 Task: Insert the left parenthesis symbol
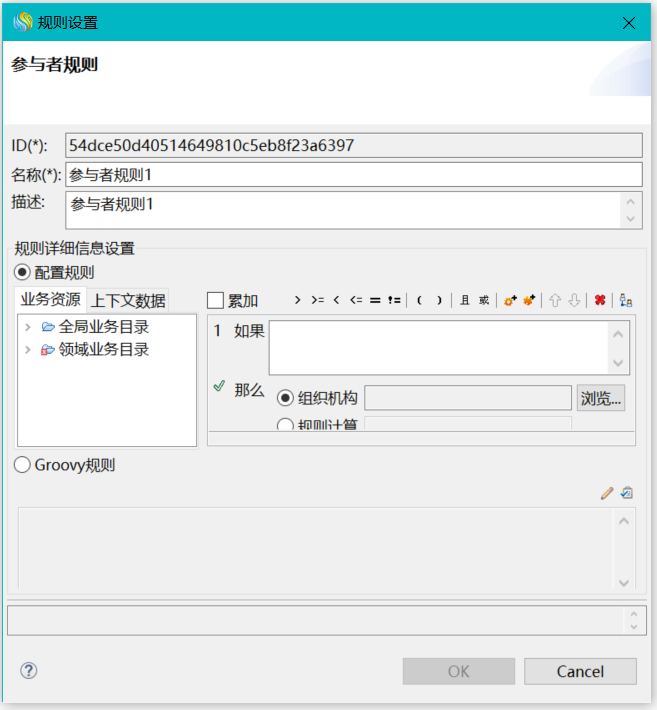[x=419, y=300]
